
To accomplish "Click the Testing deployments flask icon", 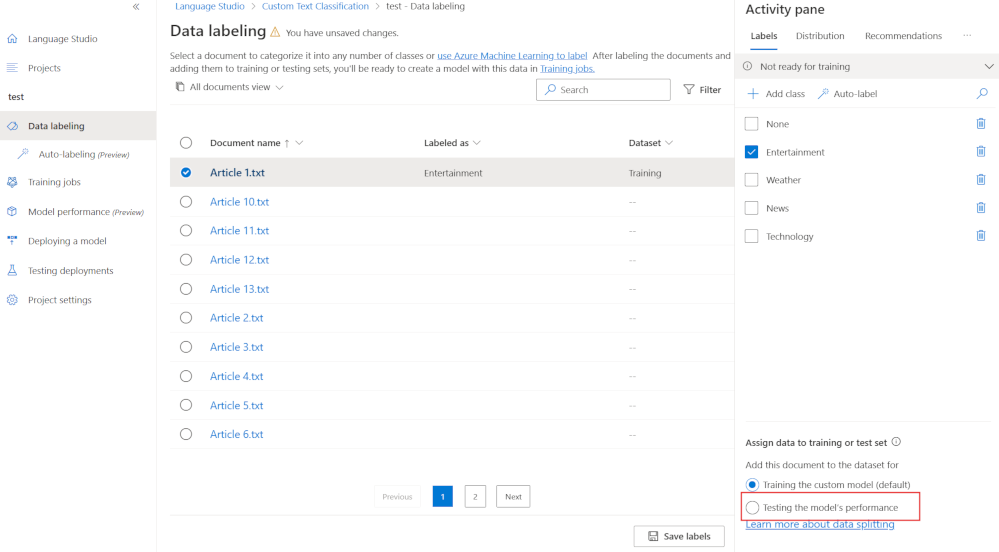I will point(12,270).
